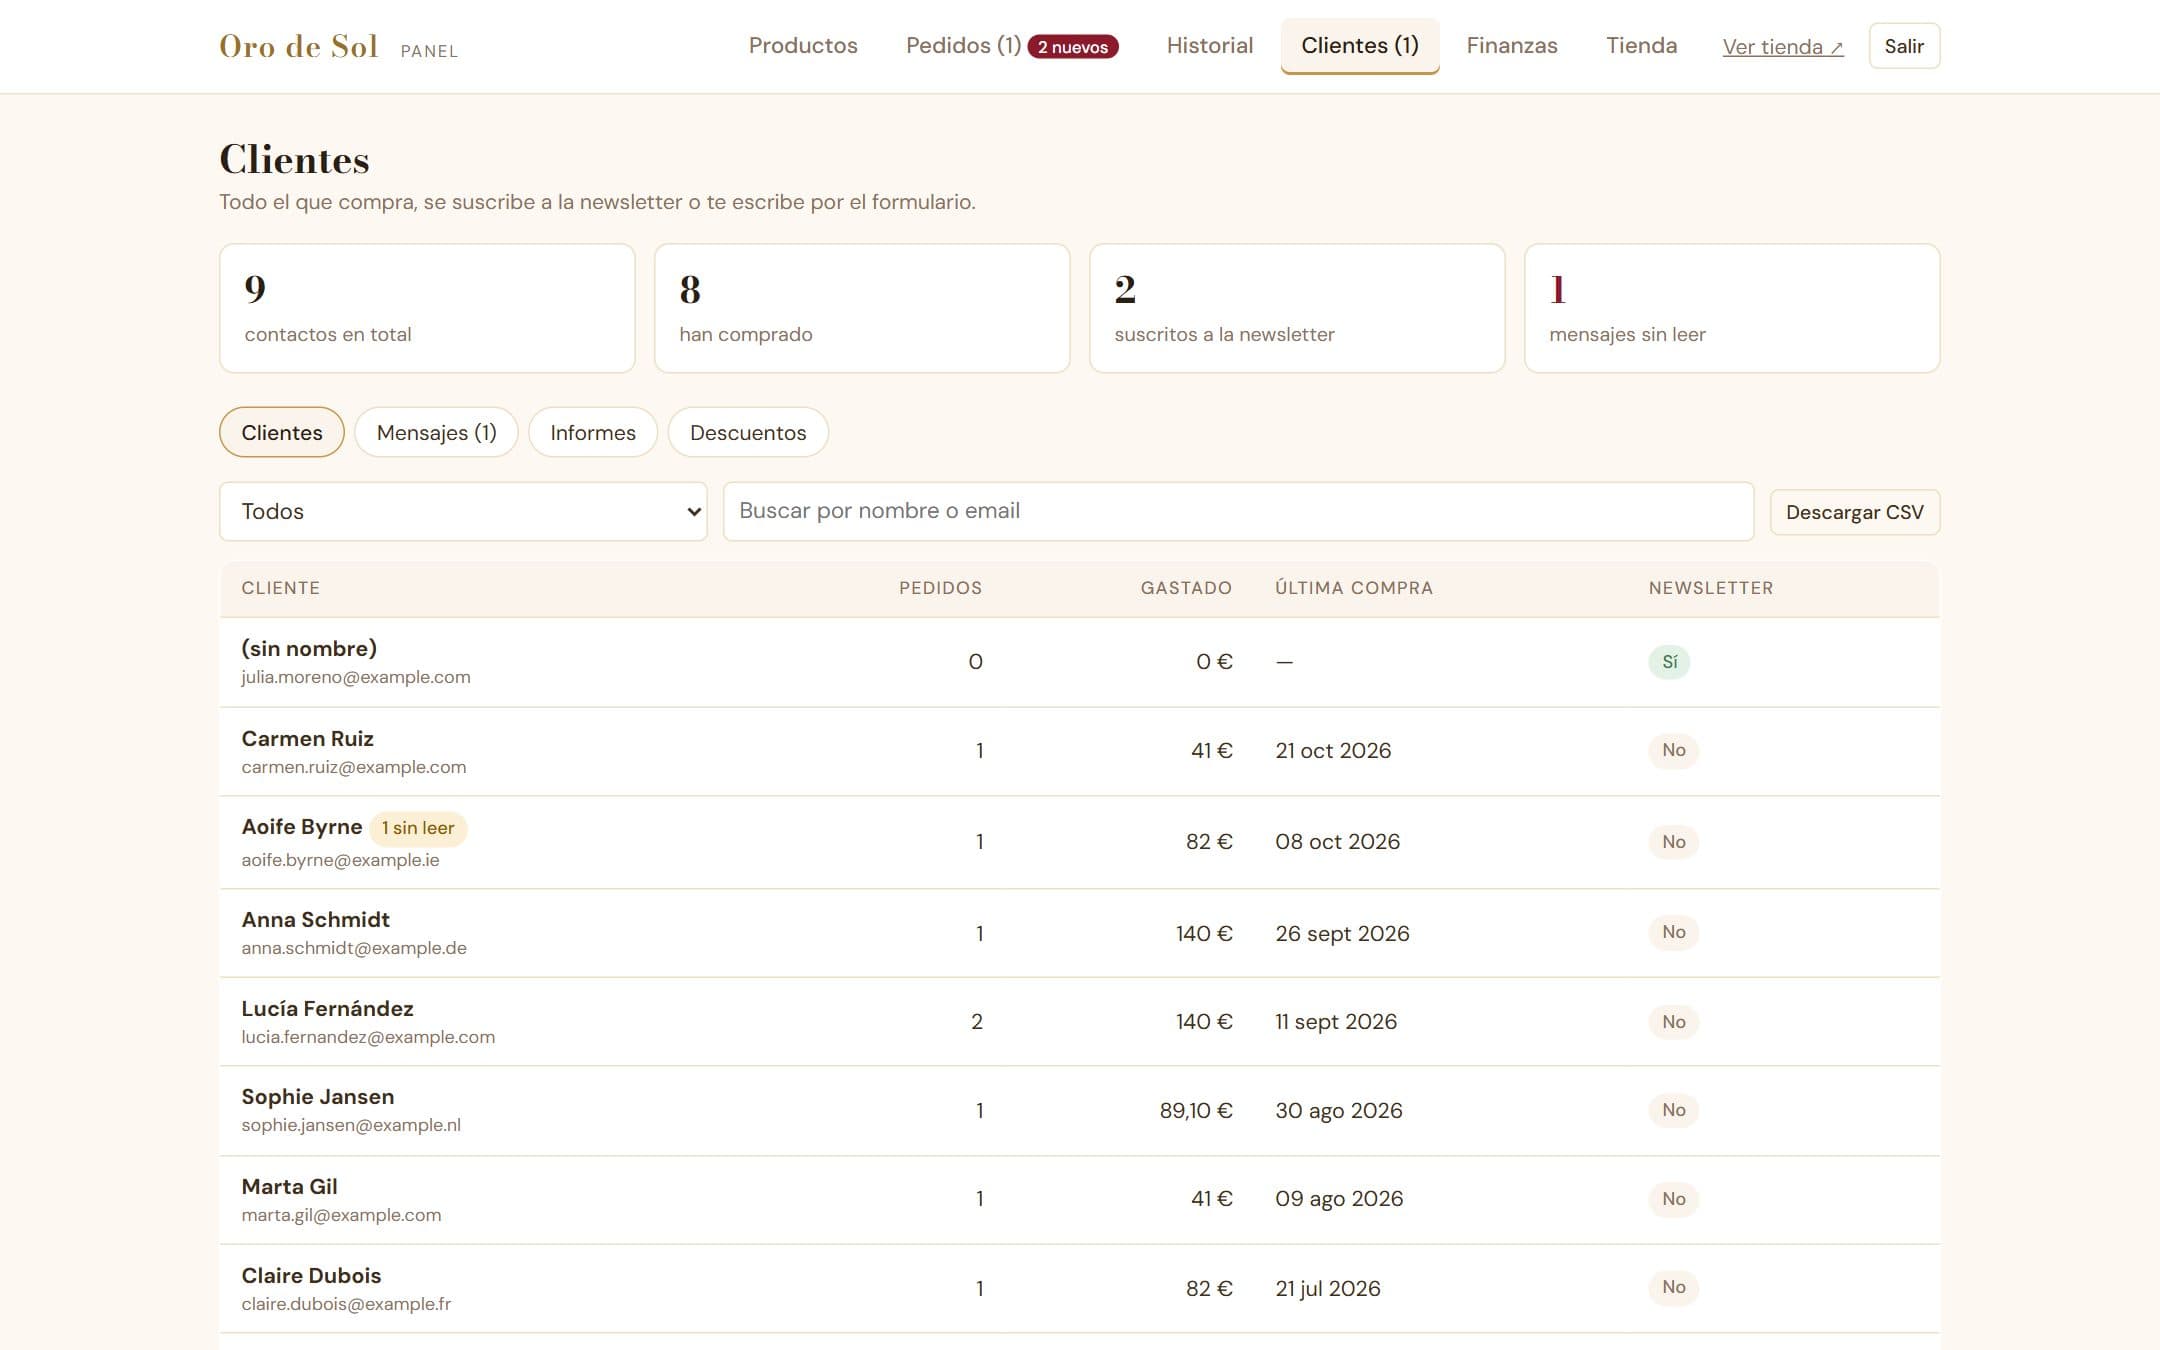Screen dimensions: 2160x1350
Task: Focus the 'Buscar por nombre o email' field
Action: pyautogui.click(x=1238, y=511)
